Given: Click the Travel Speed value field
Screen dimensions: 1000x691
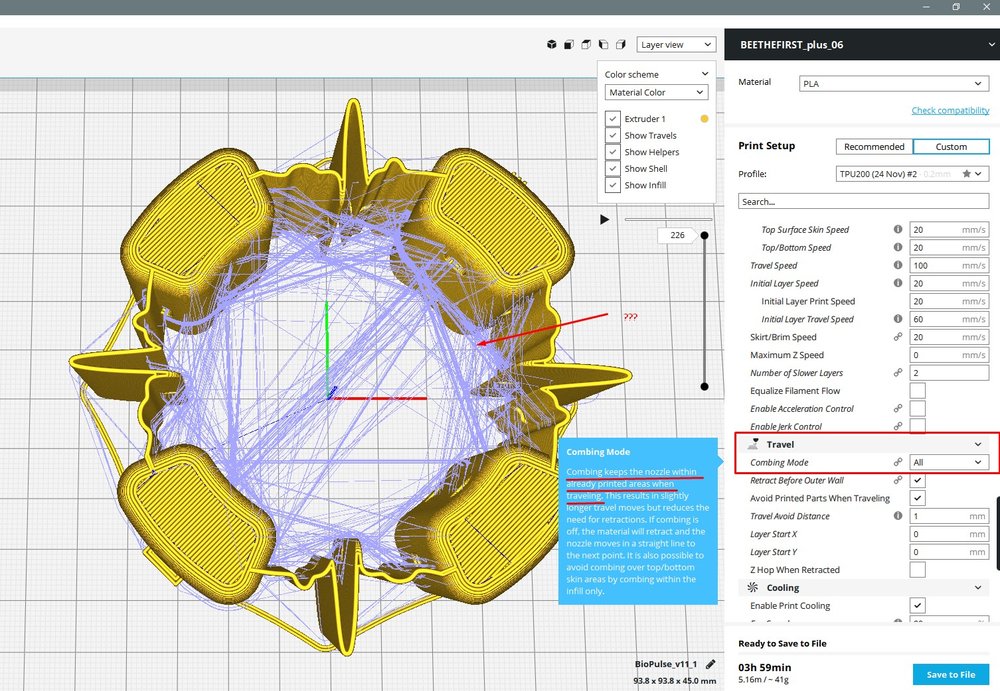Looking at the screenshot, I should pyautogui.click(x=949, y=265).
